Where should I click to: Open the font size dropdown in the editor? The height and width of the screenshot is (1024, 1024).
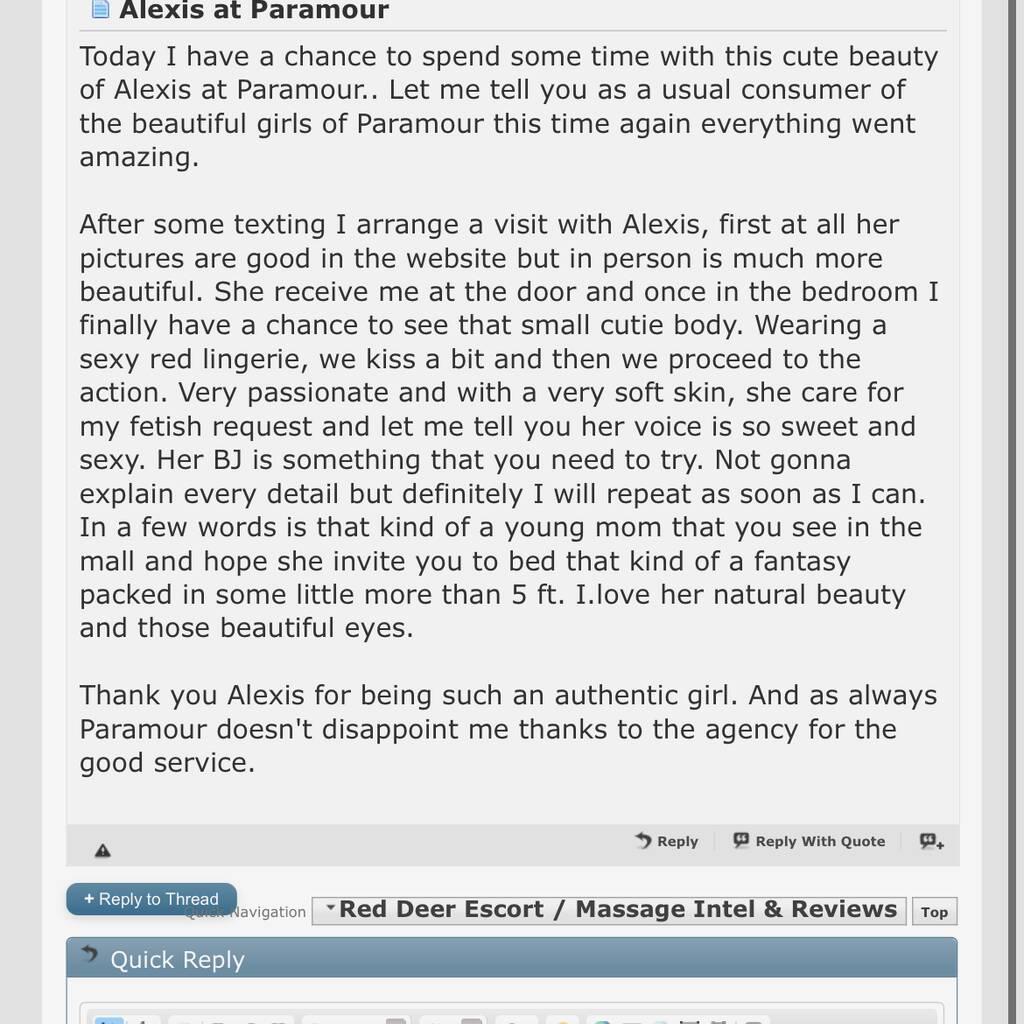(452, 1020)
